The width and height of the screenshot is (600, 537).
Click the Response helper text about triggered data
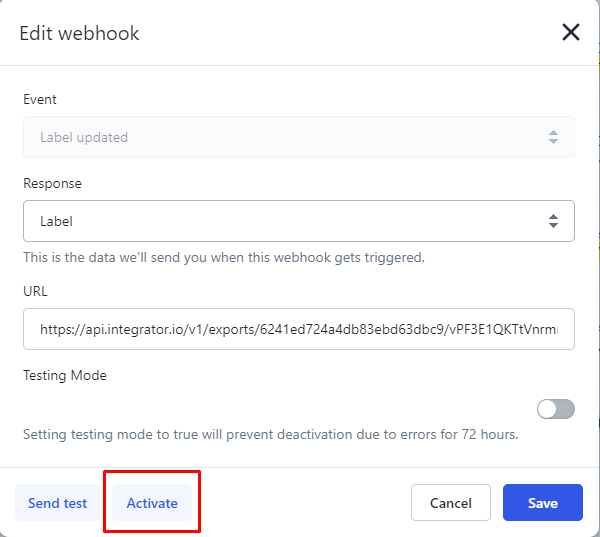pos(224,257)
